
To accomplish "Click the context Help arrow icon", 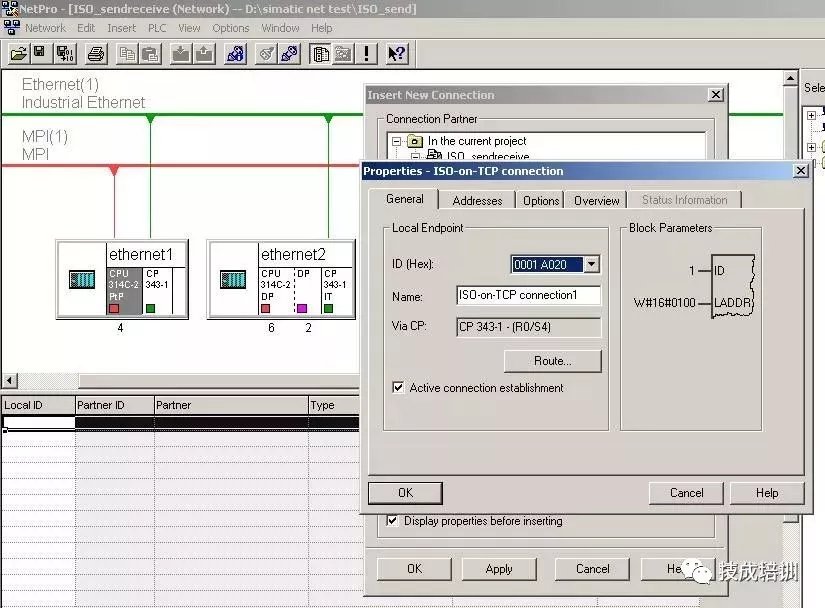I will click(396, 53).
